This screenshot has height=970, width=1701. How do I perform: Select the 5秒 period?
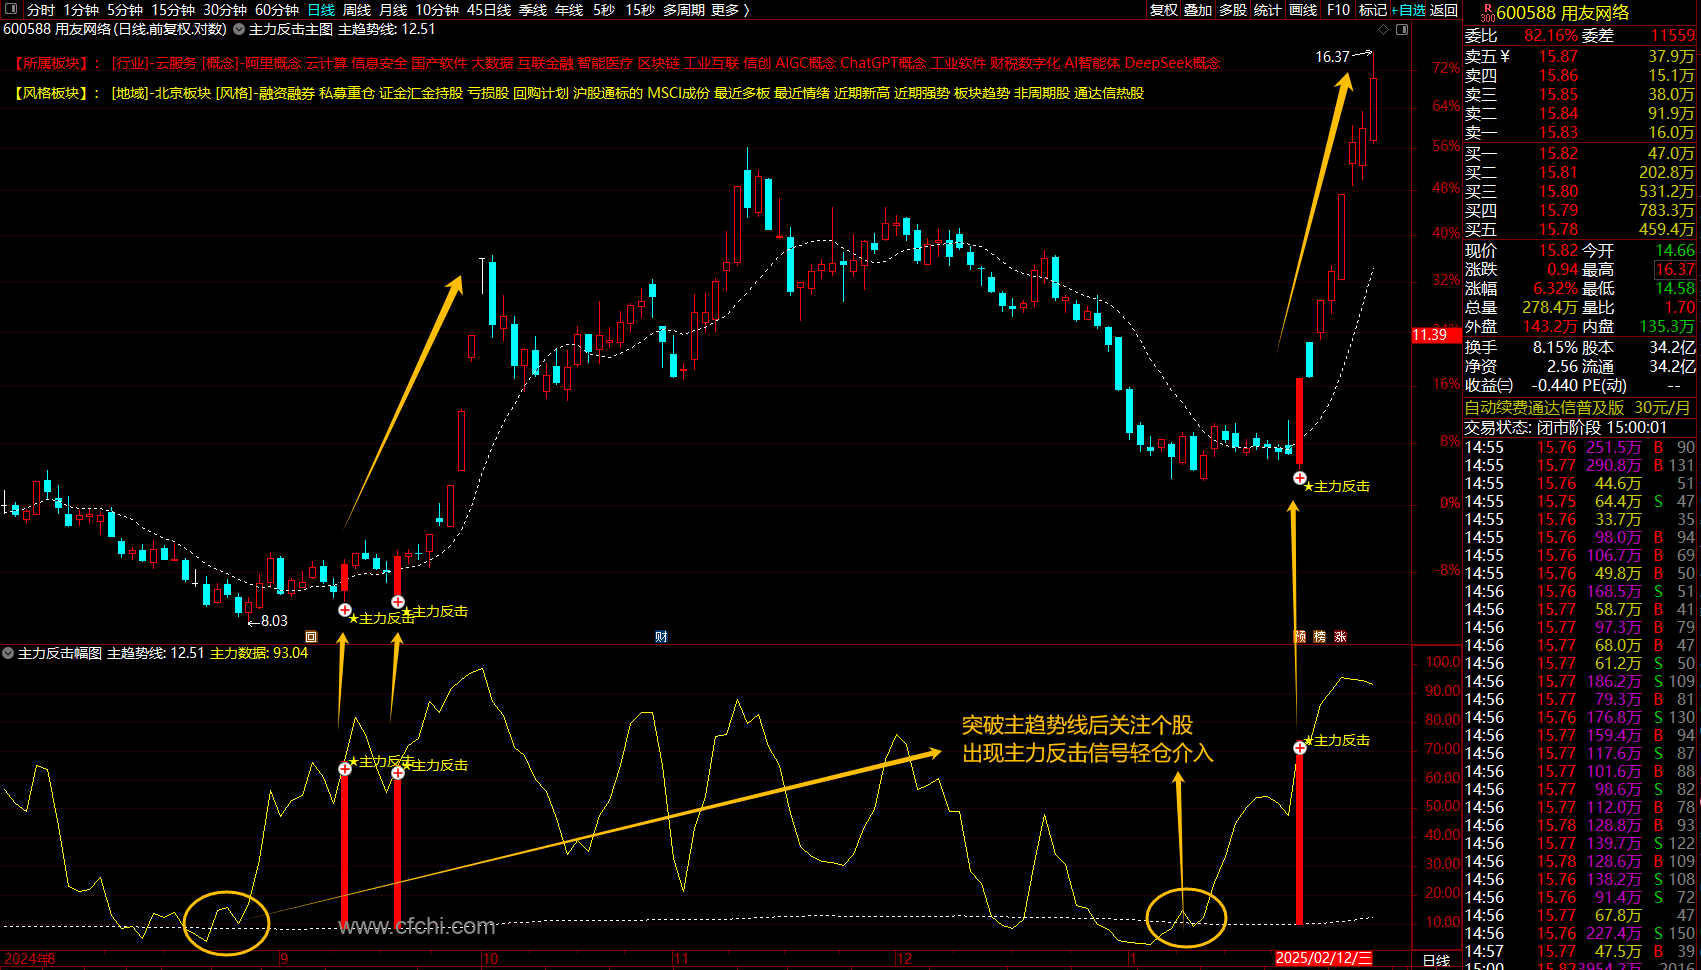[x=604, y=10]
